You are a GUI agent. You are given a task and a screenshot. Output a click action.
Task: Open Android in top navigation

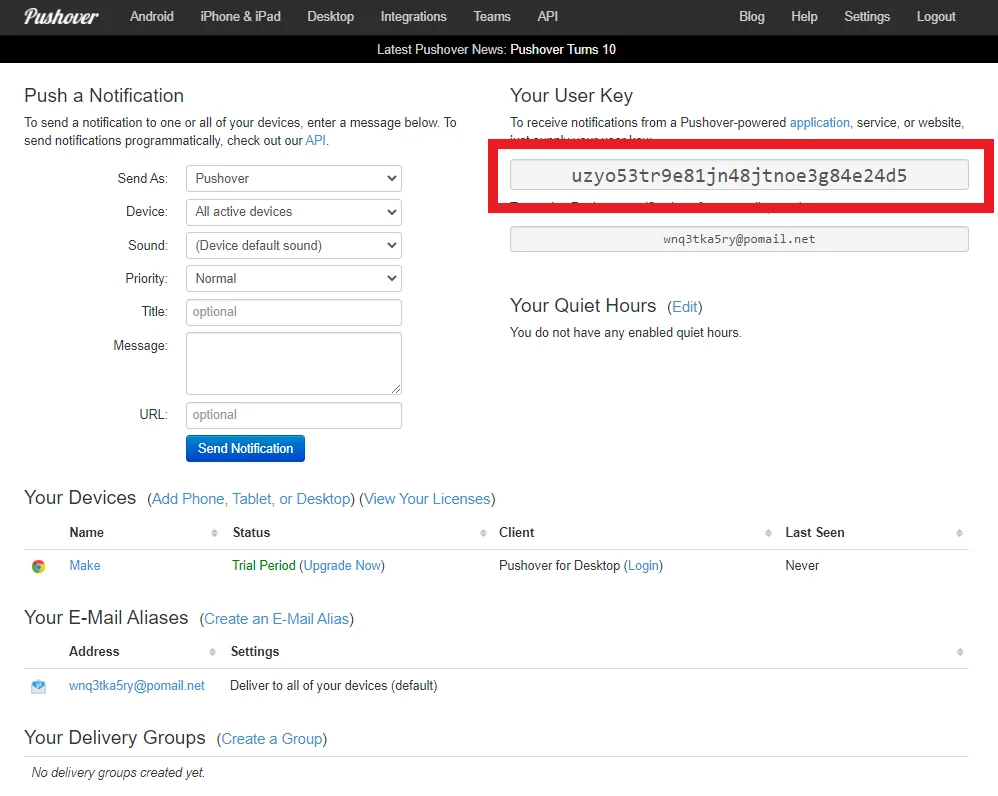(151, 17)
